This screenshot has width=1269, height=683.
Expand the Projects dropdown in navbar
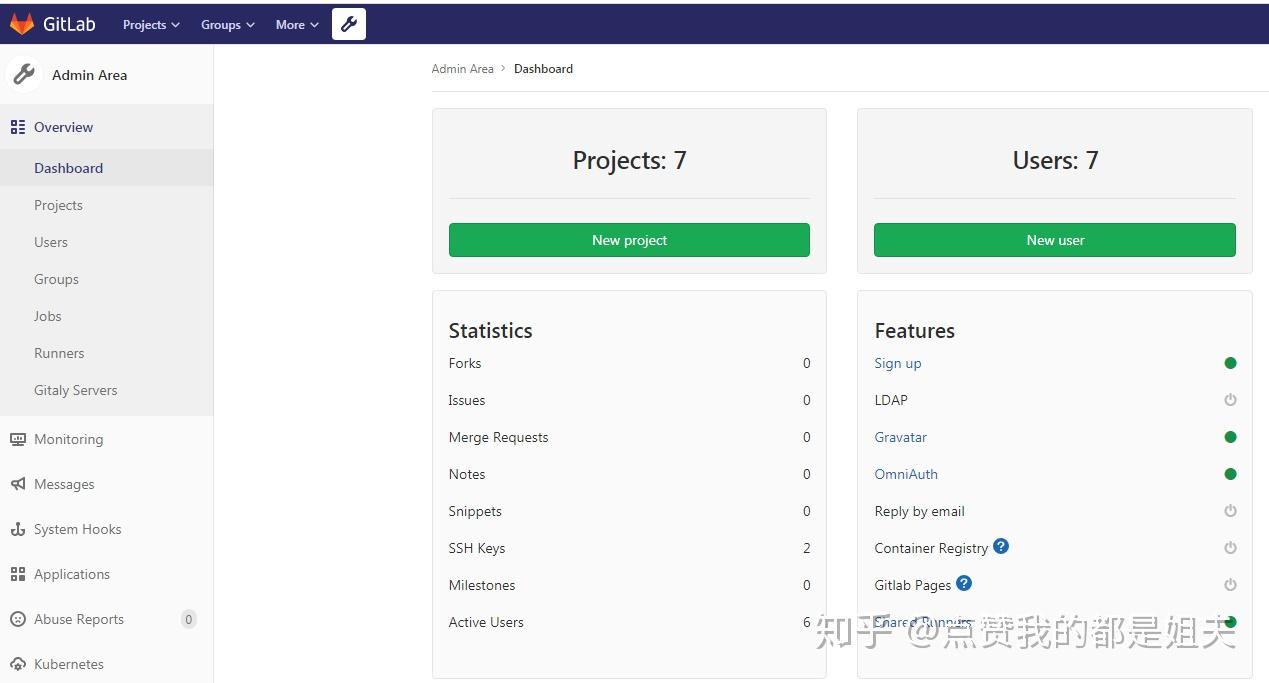[x=151, y=25]
